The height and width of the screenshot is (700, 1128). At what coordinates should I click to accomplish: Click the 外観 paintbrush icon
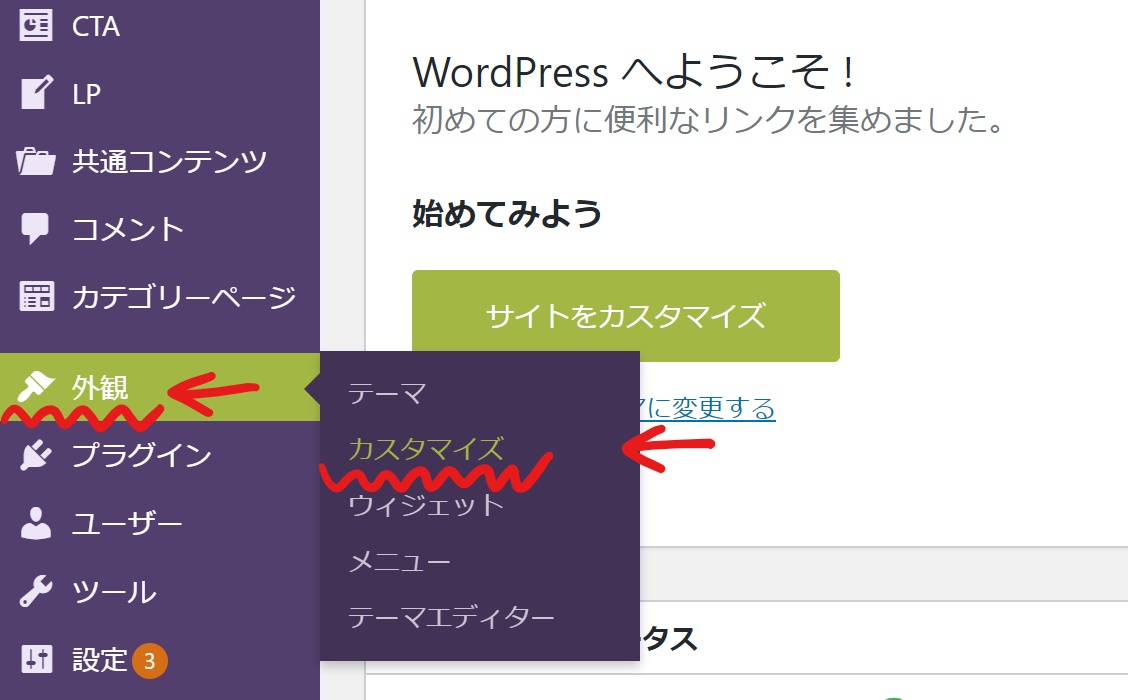pos(36,386)
